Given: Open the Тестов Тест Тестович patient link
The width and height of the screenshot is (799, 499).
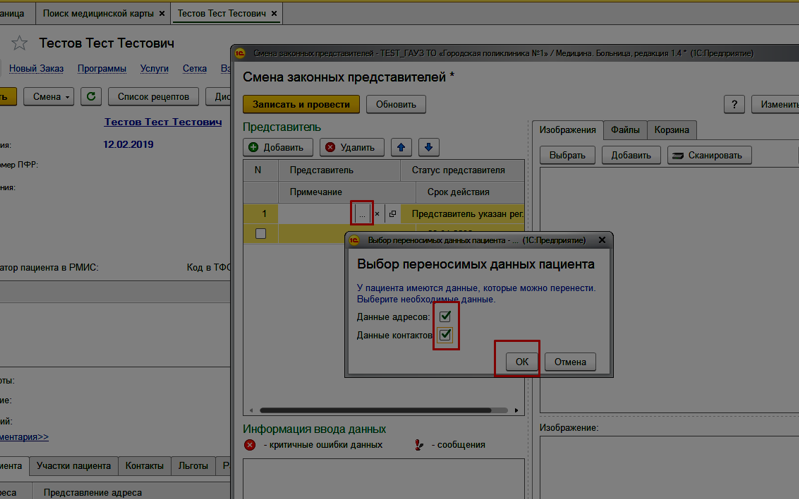Looking at the screenshot, I should pyautogui.click(x=162, y=122).
